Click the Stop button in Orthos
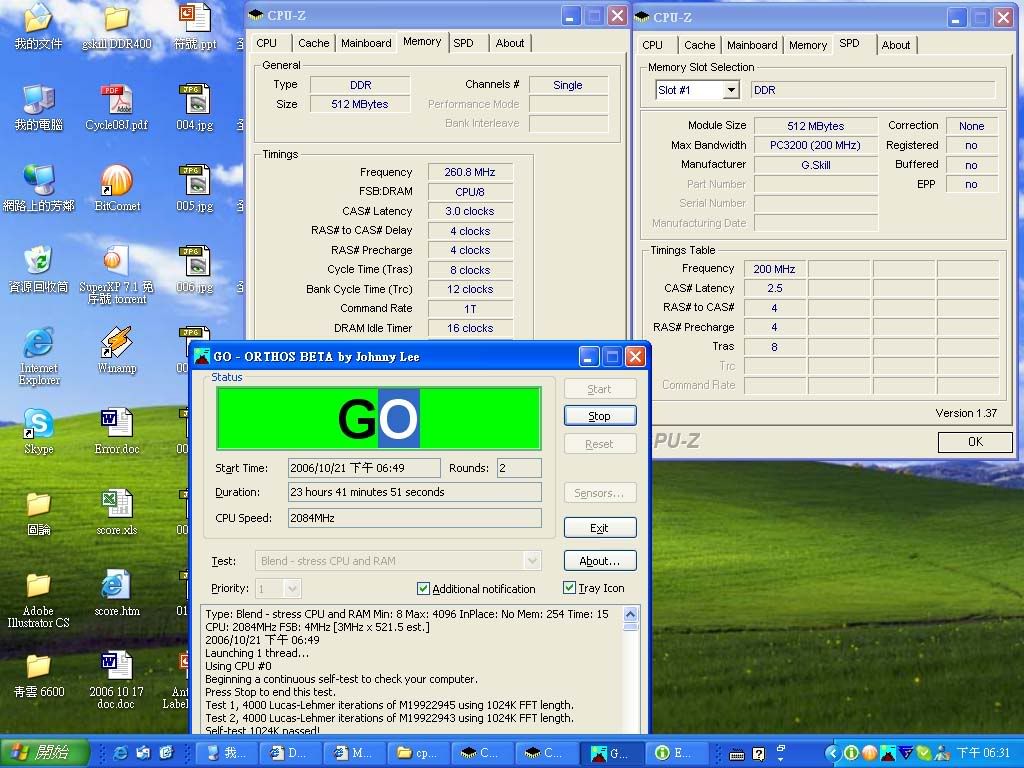Screen dimensions: 1024x768 (x=600, y=416)
